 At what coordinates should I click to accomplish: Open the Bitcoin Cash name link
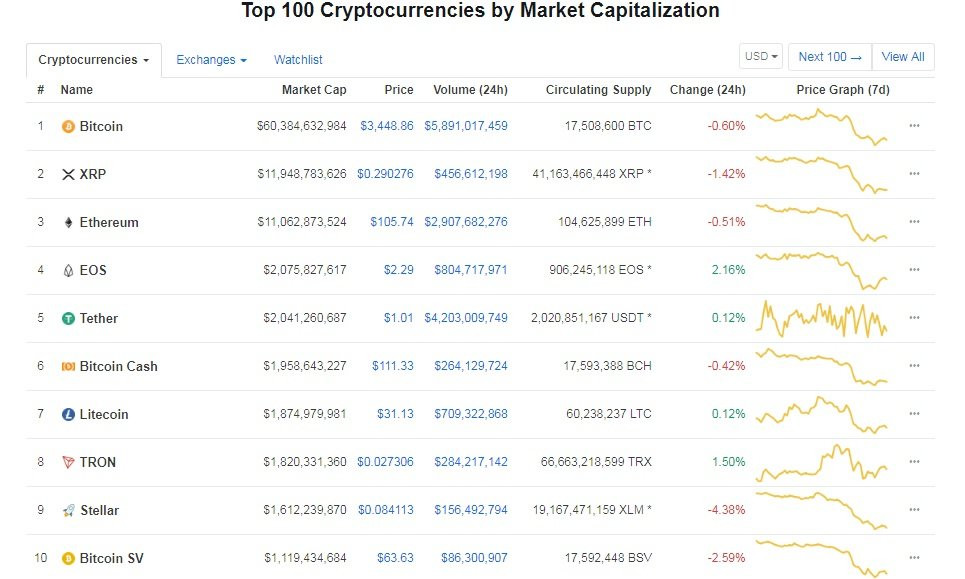118,366
